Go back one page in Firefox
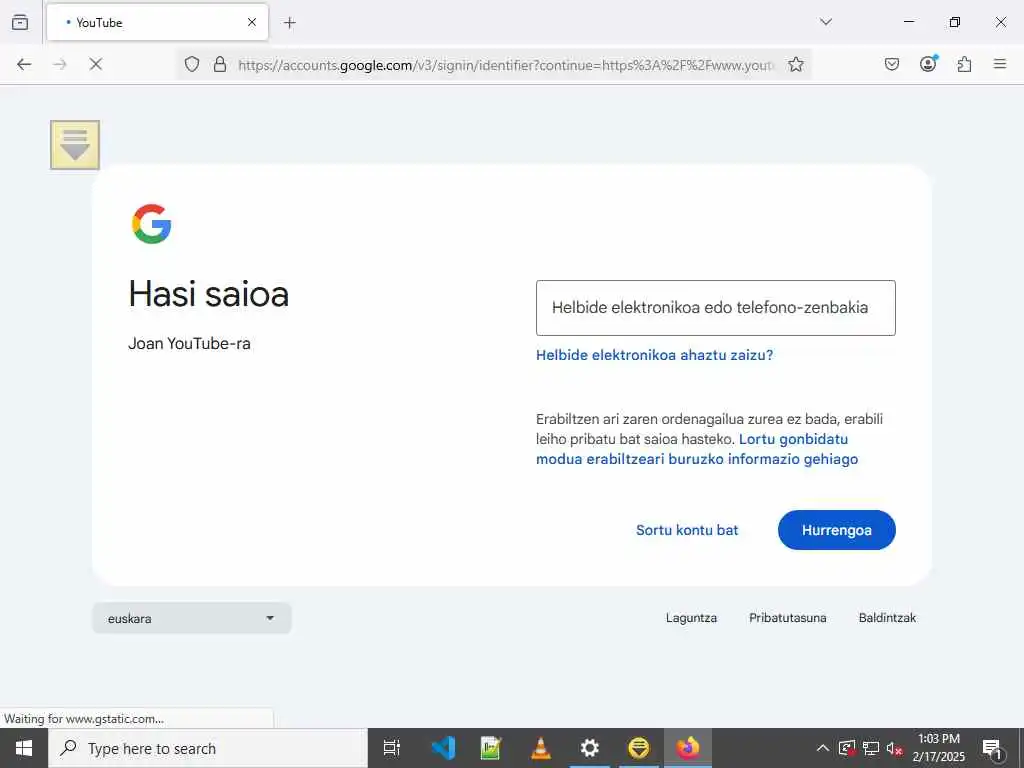Viewport: 1024px width, 768px height. click(24, 64)
